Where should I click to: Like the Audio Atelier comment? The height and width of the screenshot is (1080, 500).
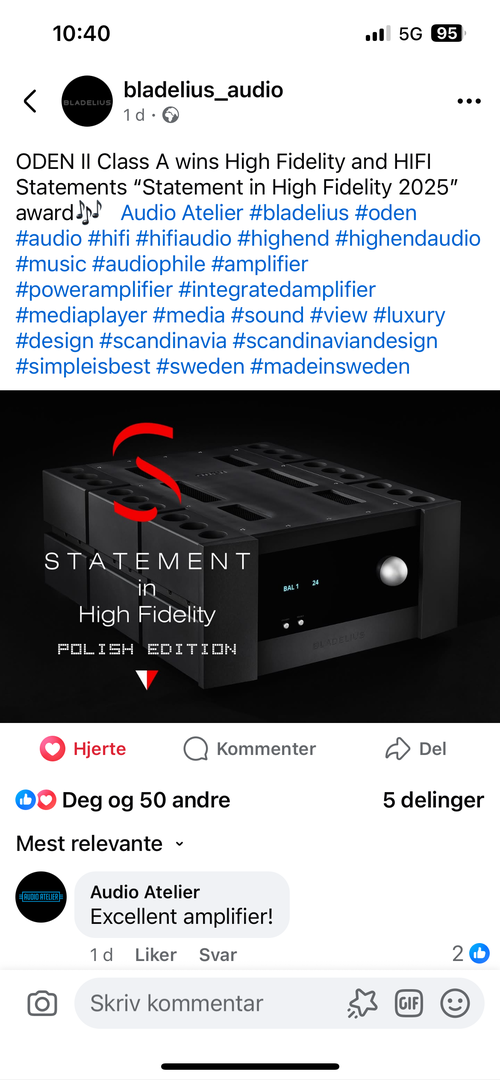(156, 955)
